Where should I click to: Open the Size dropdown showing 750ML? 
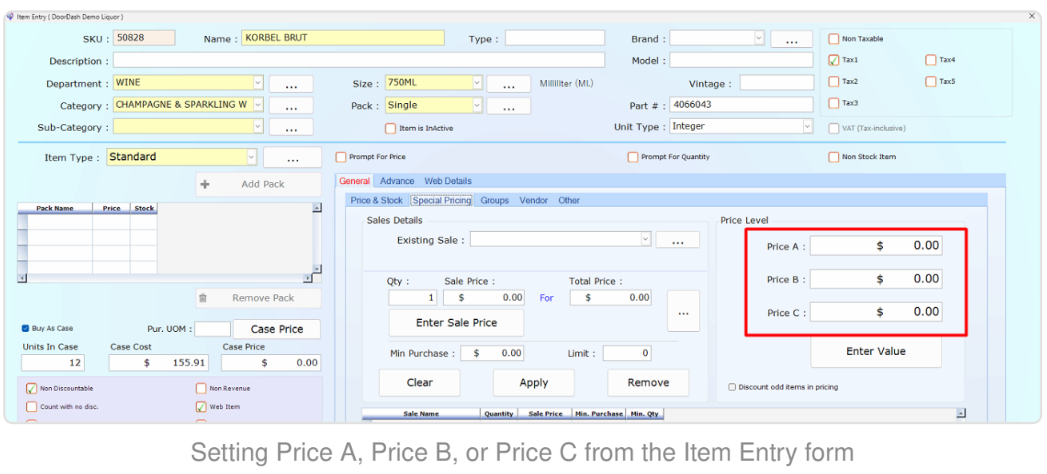coord(477,83)
